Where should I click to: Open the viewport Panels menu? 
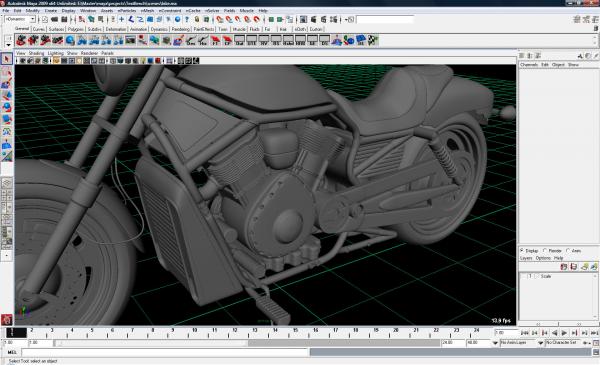tap(107, 53)
